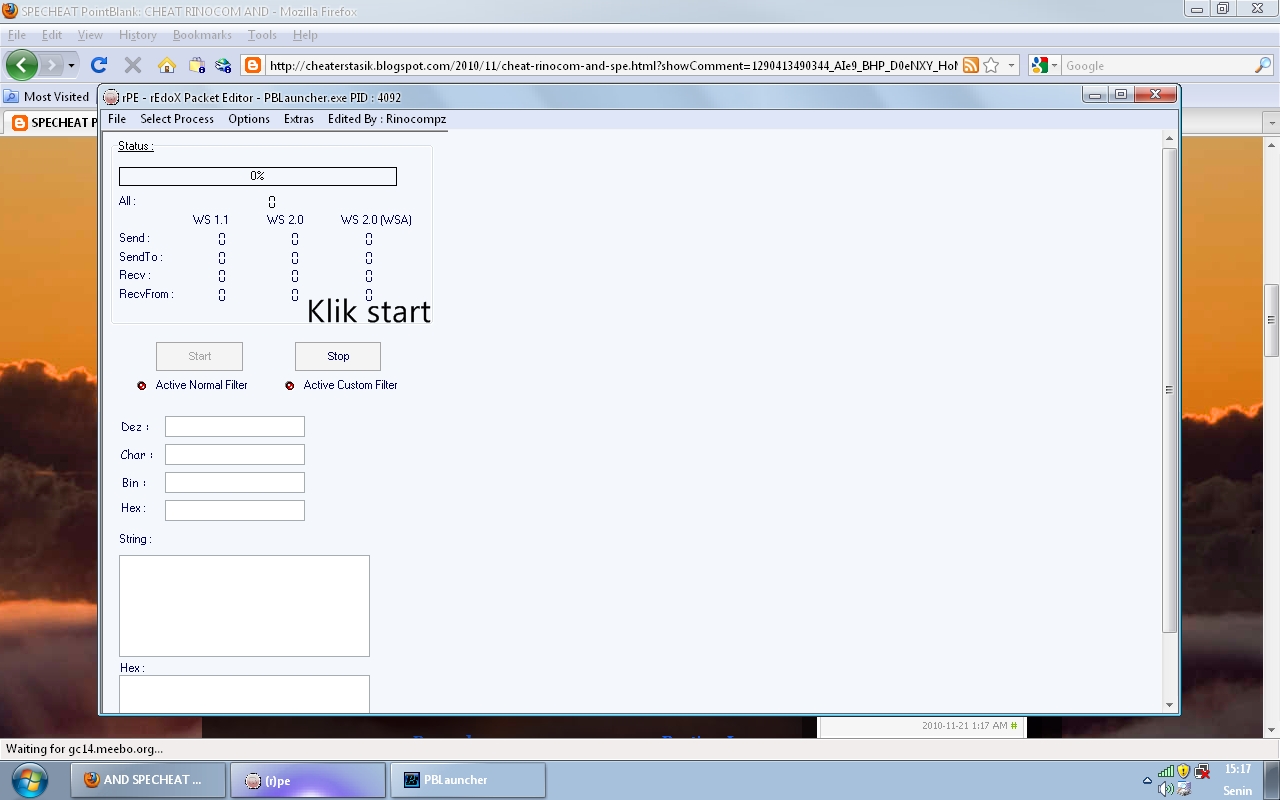Enable the Active Normal Filter option

pos(140,385)
